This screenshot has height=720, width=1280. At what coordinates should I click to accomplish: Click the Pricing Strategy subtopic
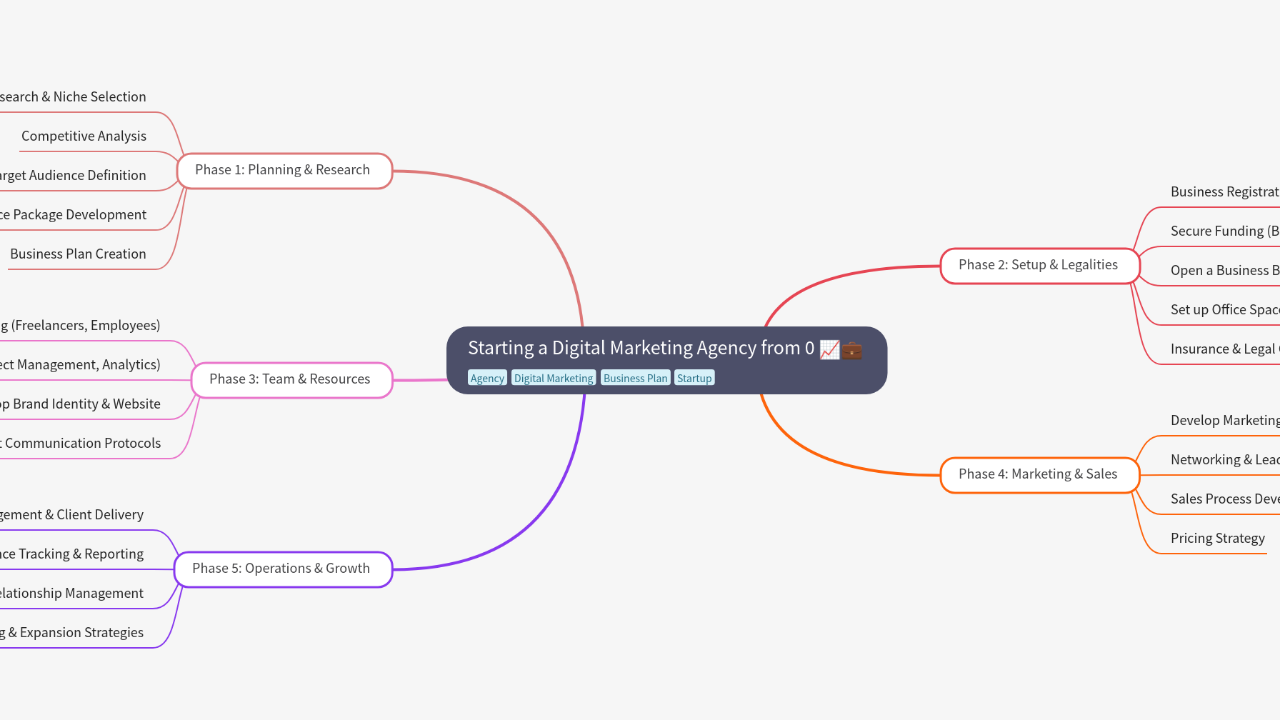pyautogui.click(x=1218, y=538)
